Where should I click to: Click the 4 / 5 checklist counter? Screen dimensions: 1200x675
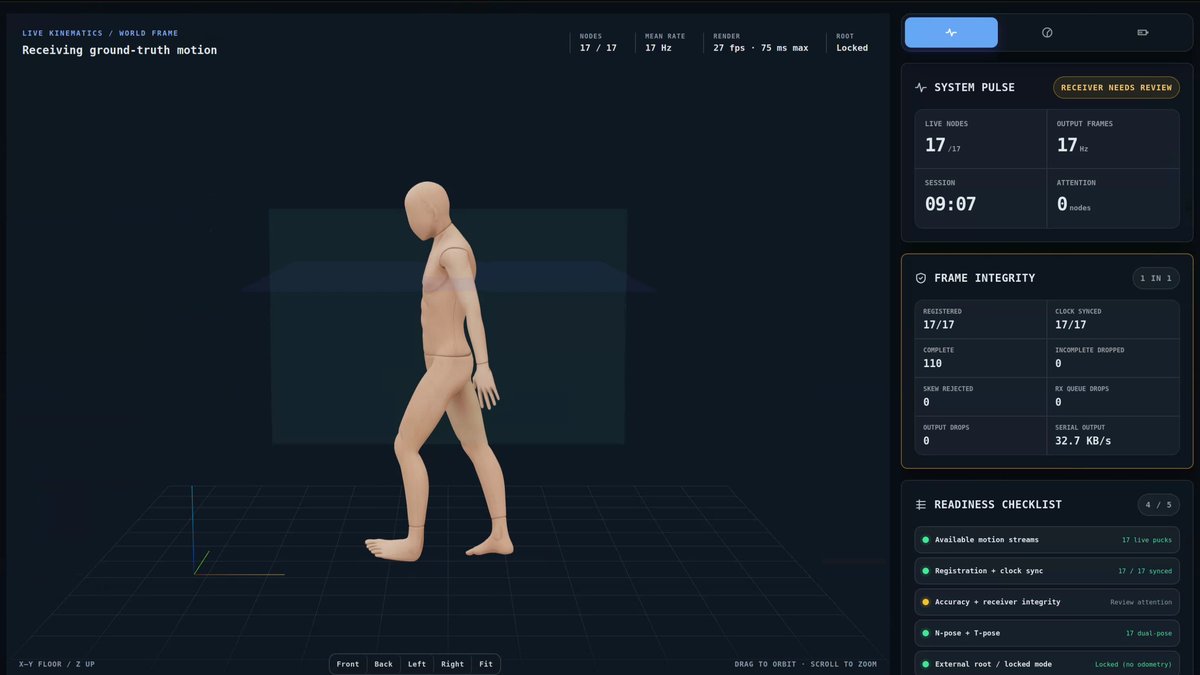pos(1158,505)
